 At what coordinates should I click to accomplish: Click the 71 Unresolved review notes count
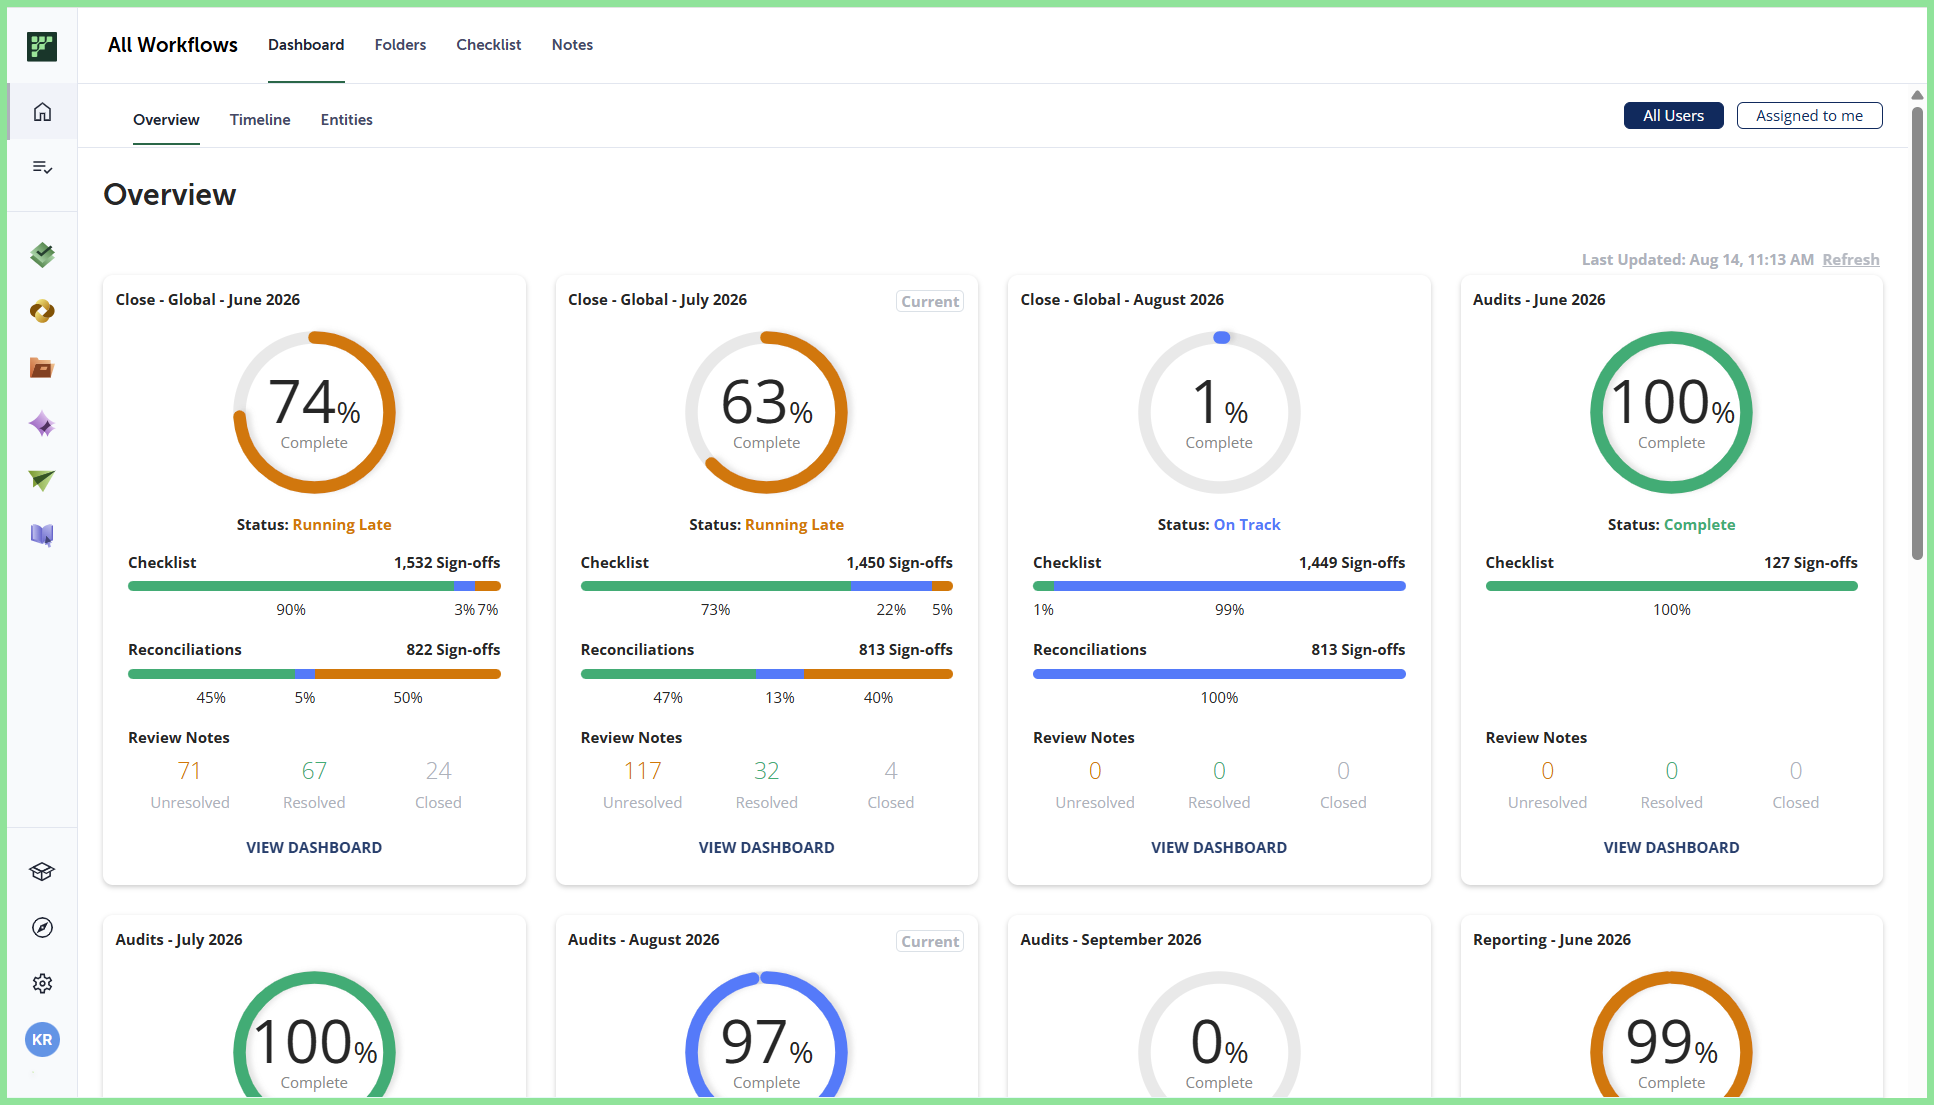coord(190,771)
